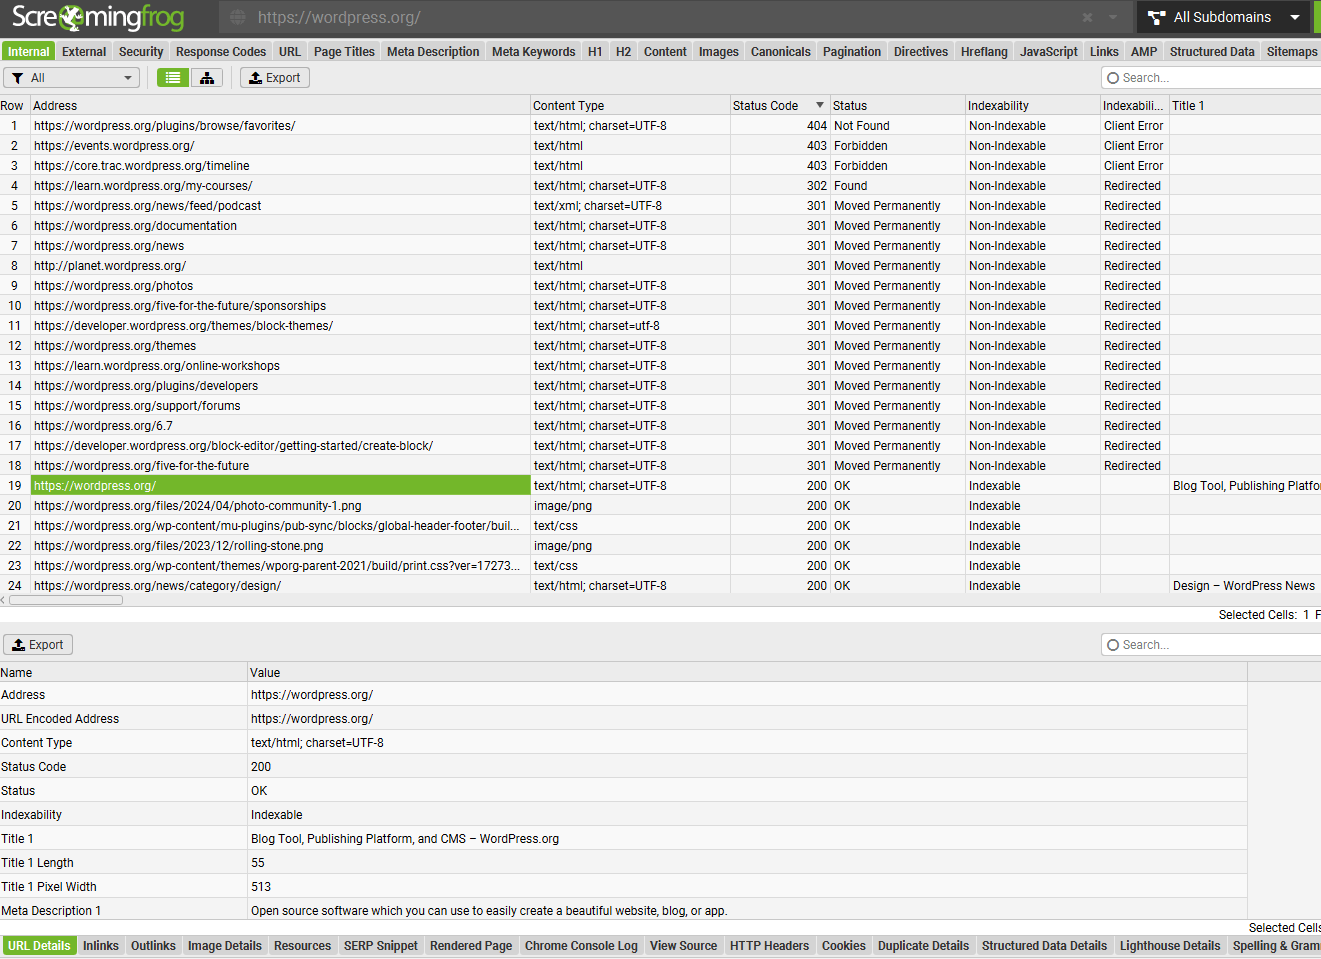The image size is (1321, 959).
Task: Switch to the Rendered Page bottom tab
Action: (471, 946)
